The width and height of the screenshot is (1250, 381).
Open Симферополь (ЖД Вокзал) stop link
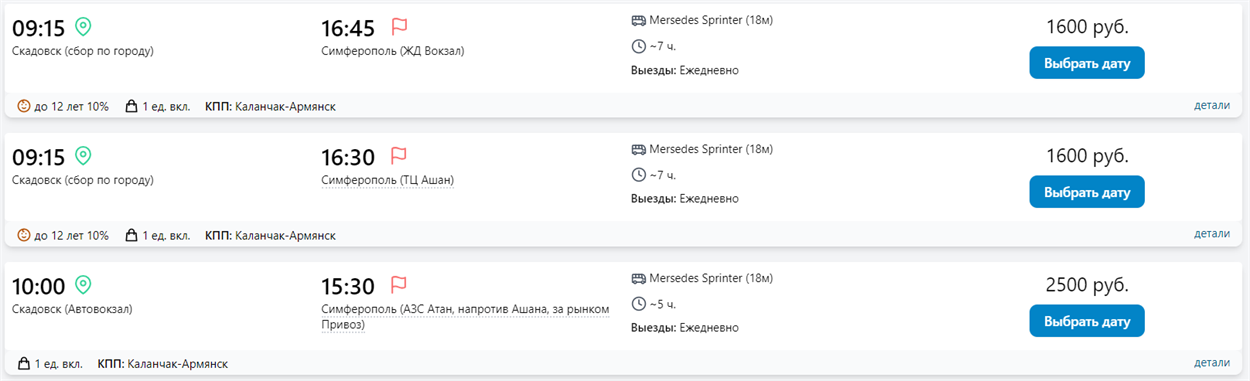[x=393, y=51]
